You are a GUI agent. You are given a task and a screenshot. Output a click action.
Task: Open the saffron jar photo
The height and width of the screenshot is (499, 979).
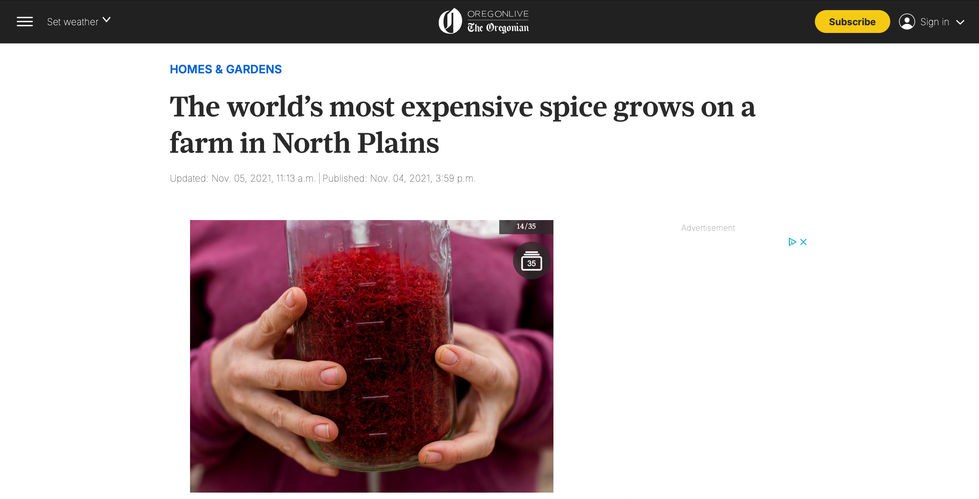point(371,356)
